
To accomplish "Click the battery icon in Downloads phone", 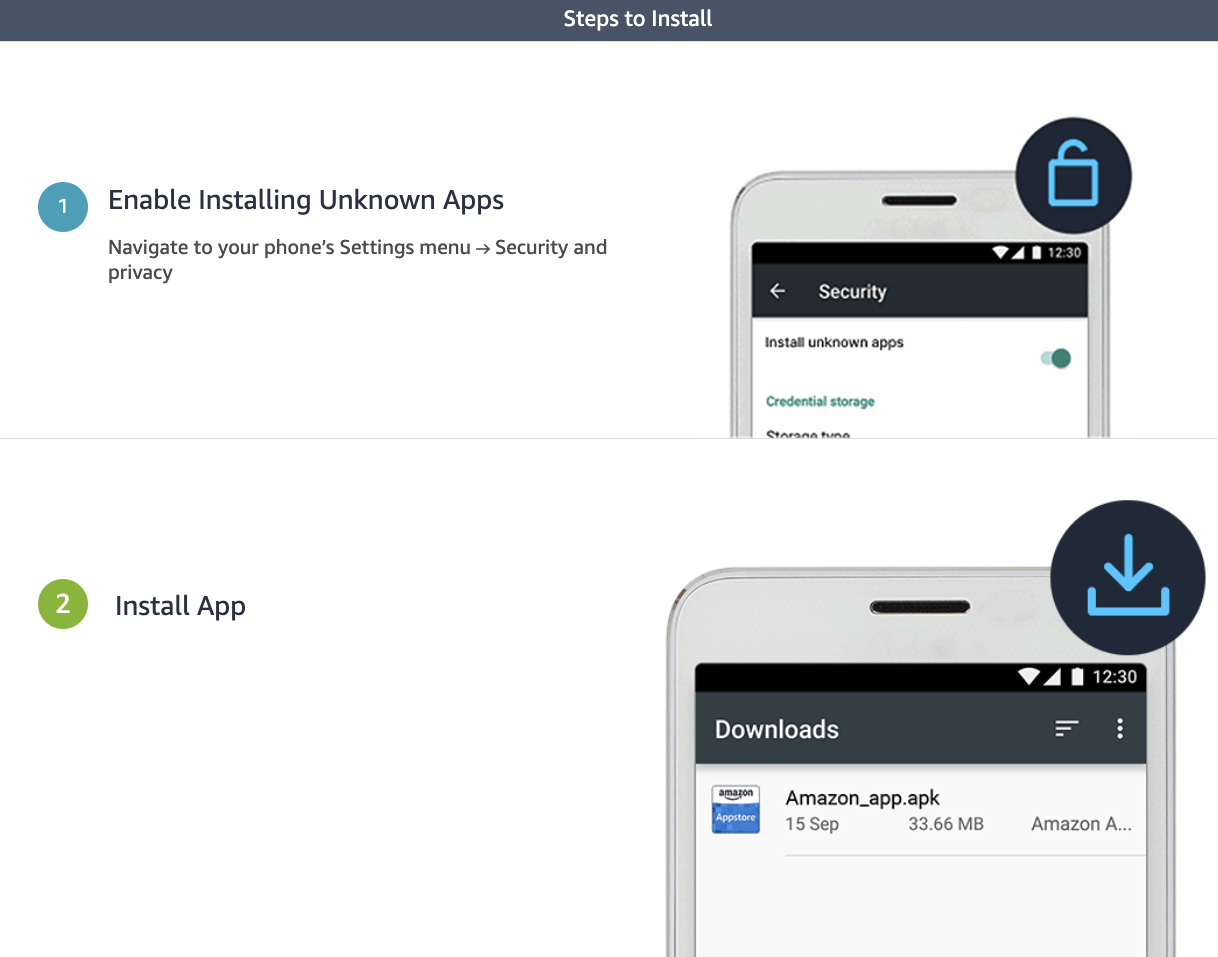I will coord(1077,677).
